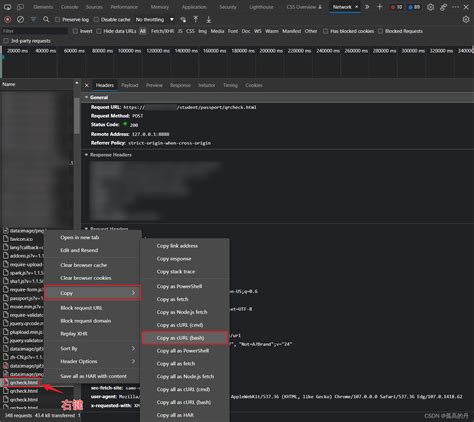Check Blocked Requests checkbox
This screenshot has height=422, width=474.
380,31
